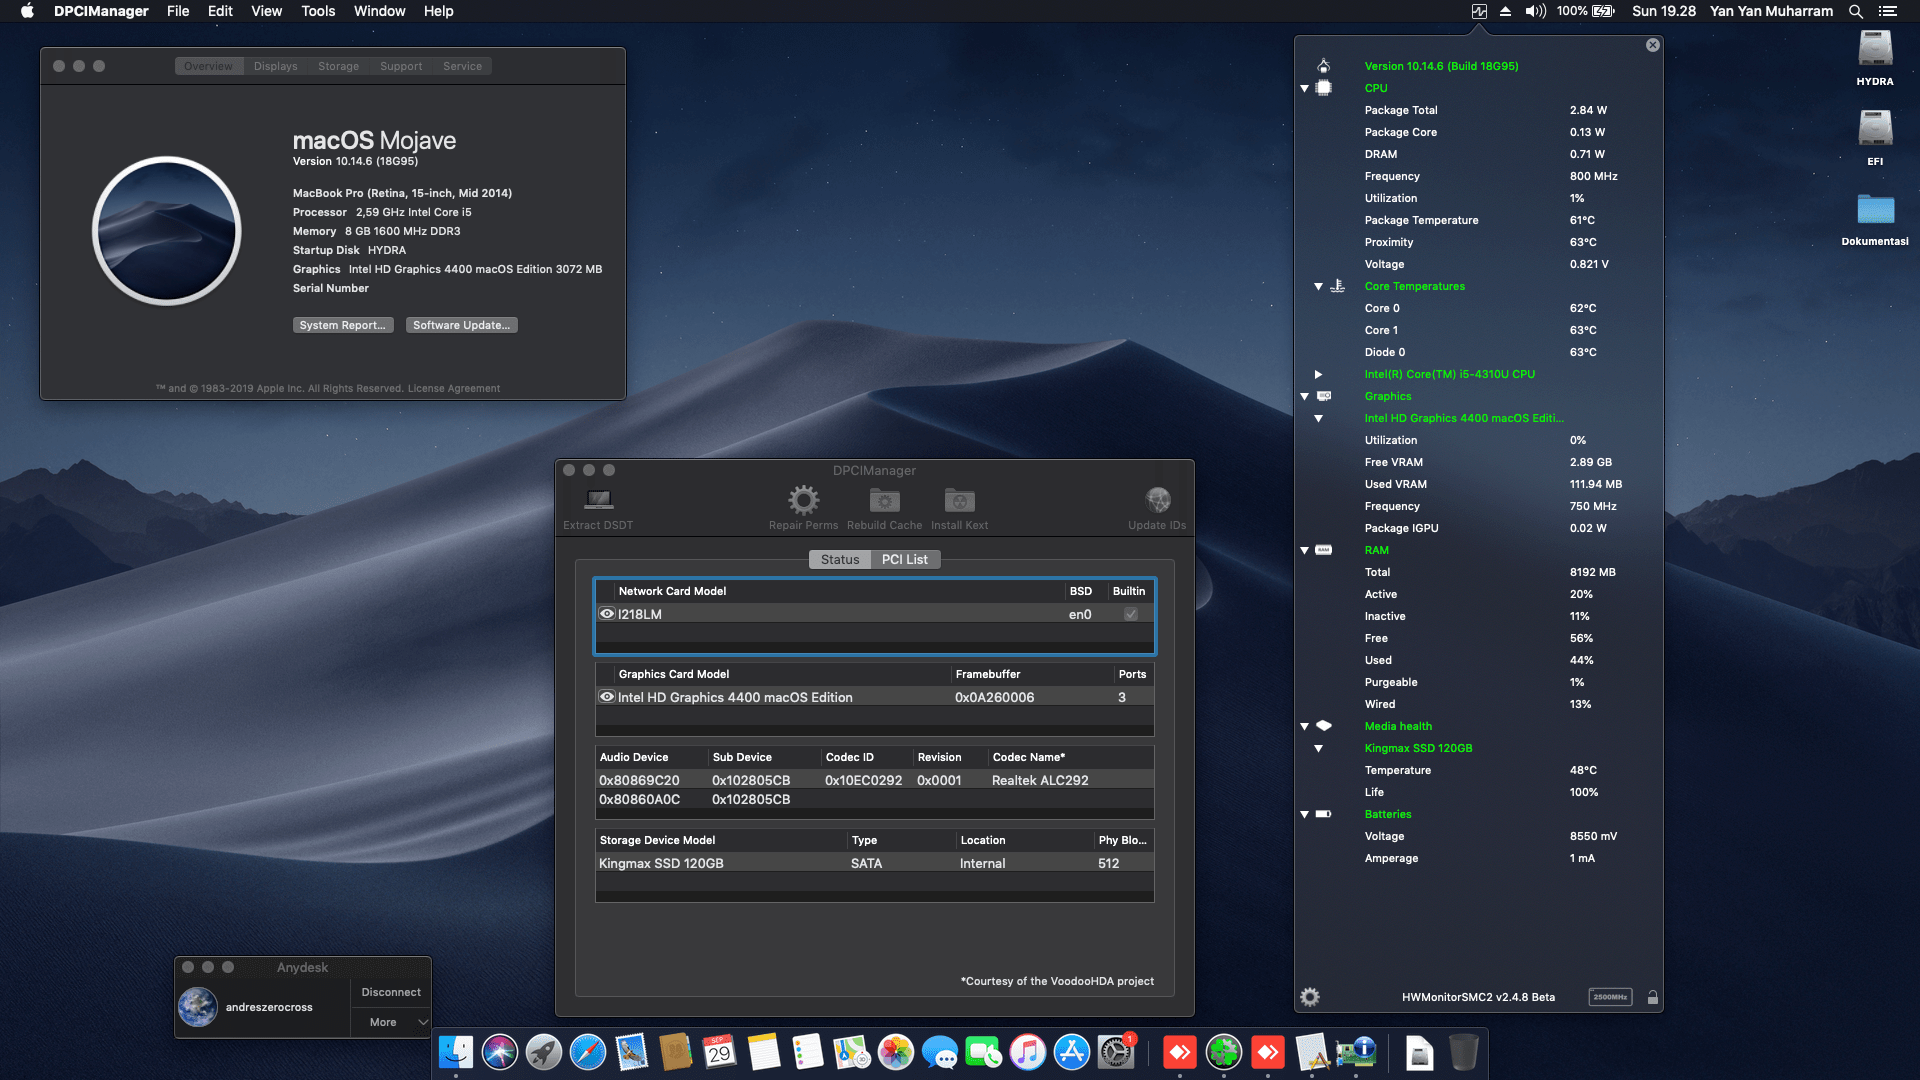Screen dimensions: 1920x1080
Task: Expand the Intel Core i5-4310U CPU entry
Action: (x=1318, y=374)
